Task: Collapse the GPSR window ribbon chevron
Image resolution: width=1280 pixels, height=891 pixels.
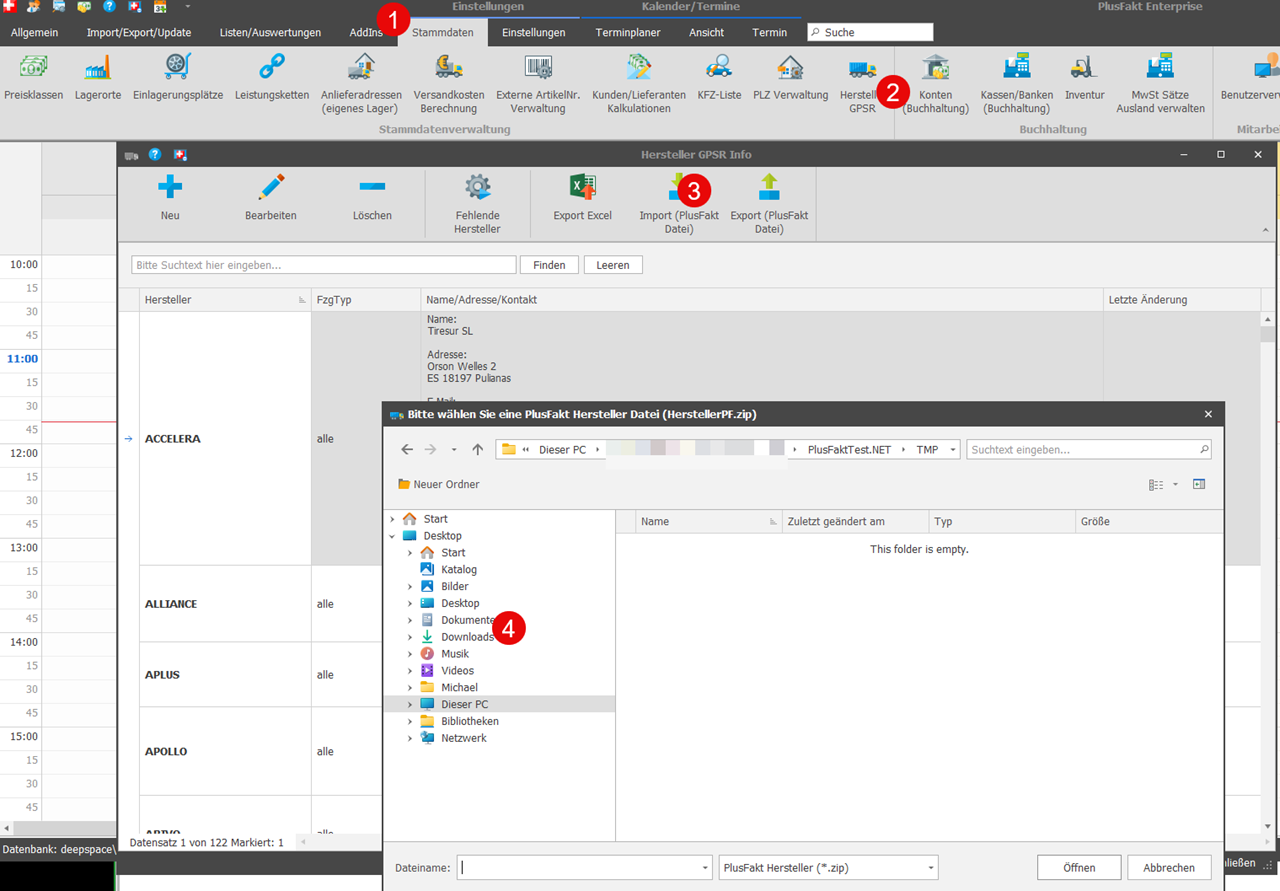Action: [1265, 230]
